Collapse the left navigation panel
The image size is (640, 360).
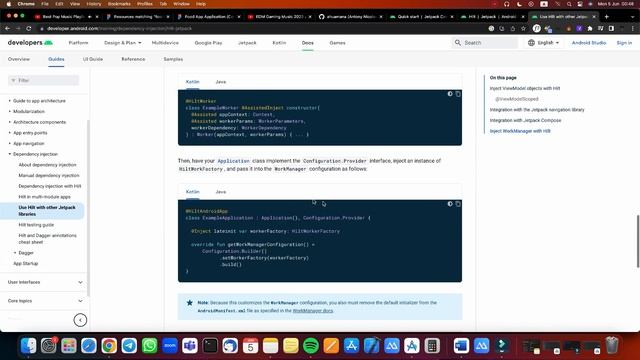[80, 320]
